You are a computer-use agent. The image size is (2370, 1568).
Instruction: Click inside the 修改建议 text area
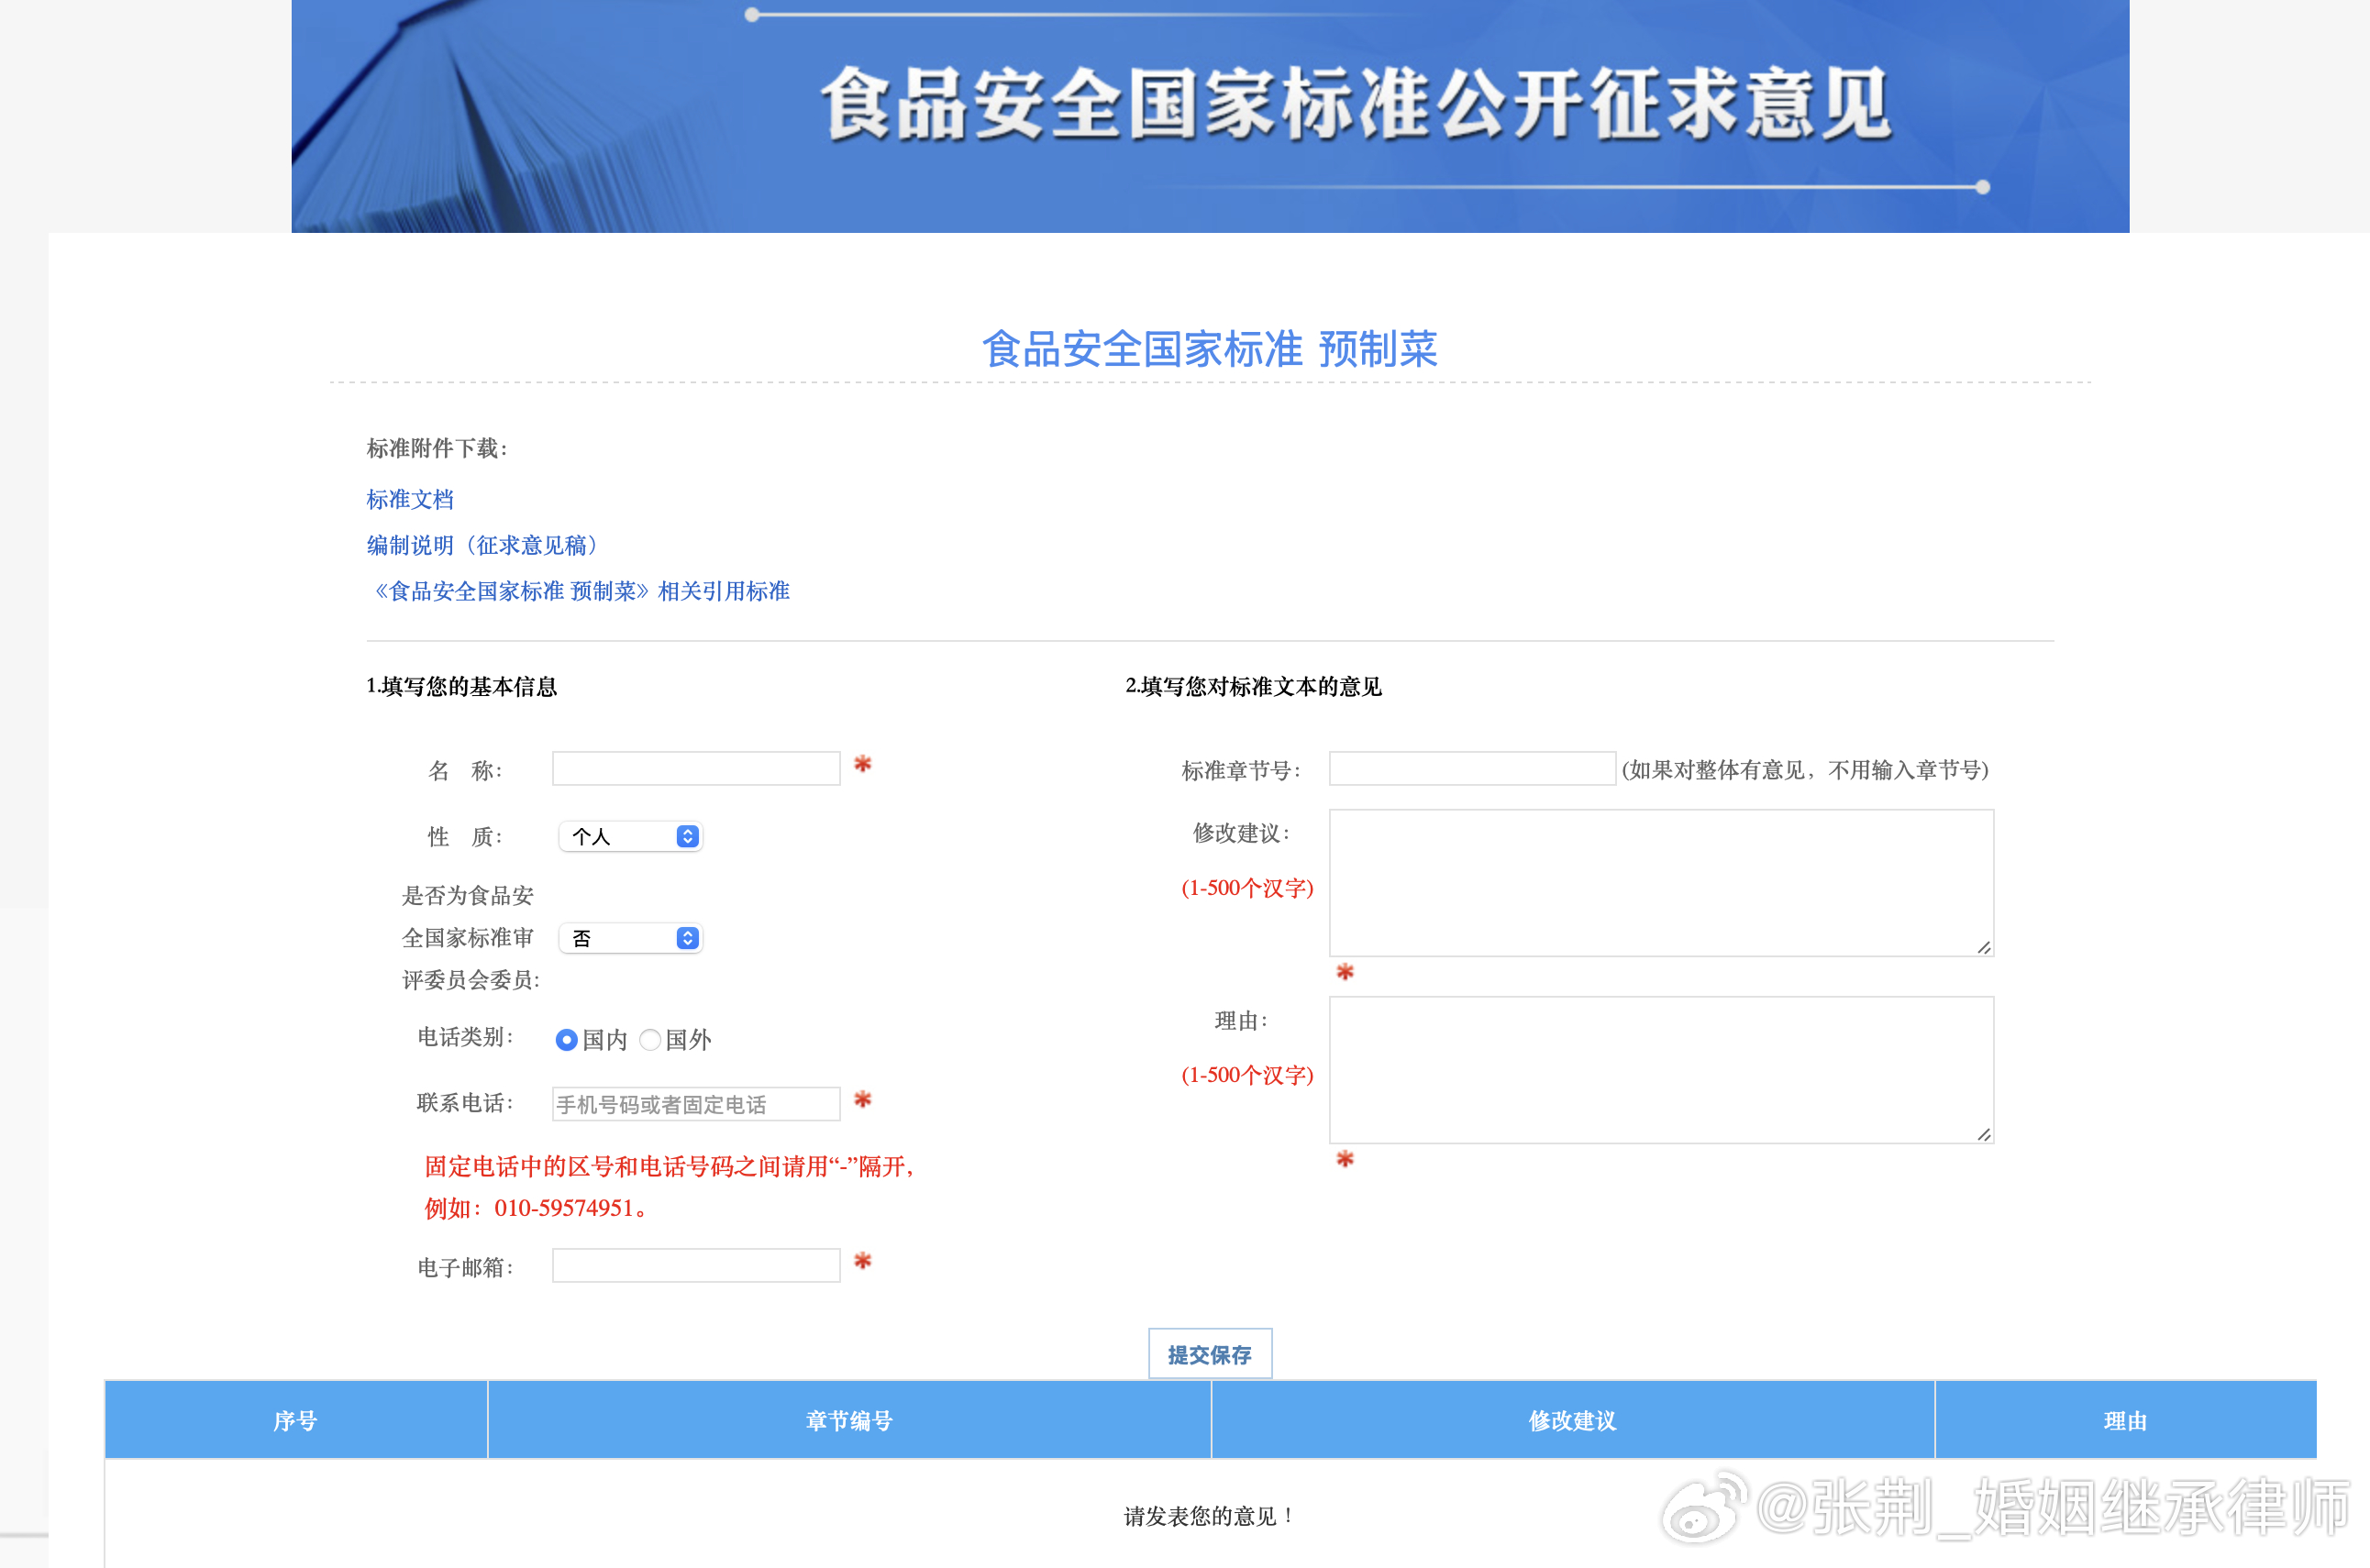(1660, 882)
